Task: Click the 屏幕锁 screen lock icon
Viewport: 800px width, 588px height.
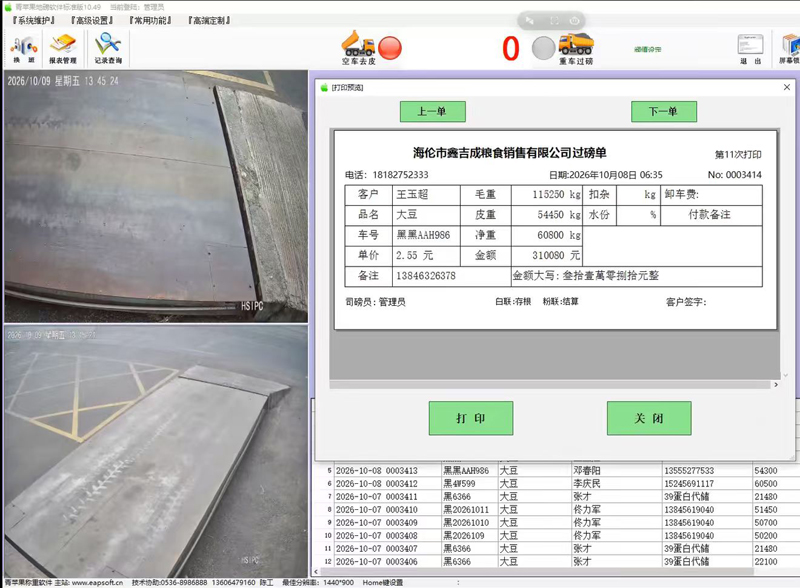Action: click(789, 49)
